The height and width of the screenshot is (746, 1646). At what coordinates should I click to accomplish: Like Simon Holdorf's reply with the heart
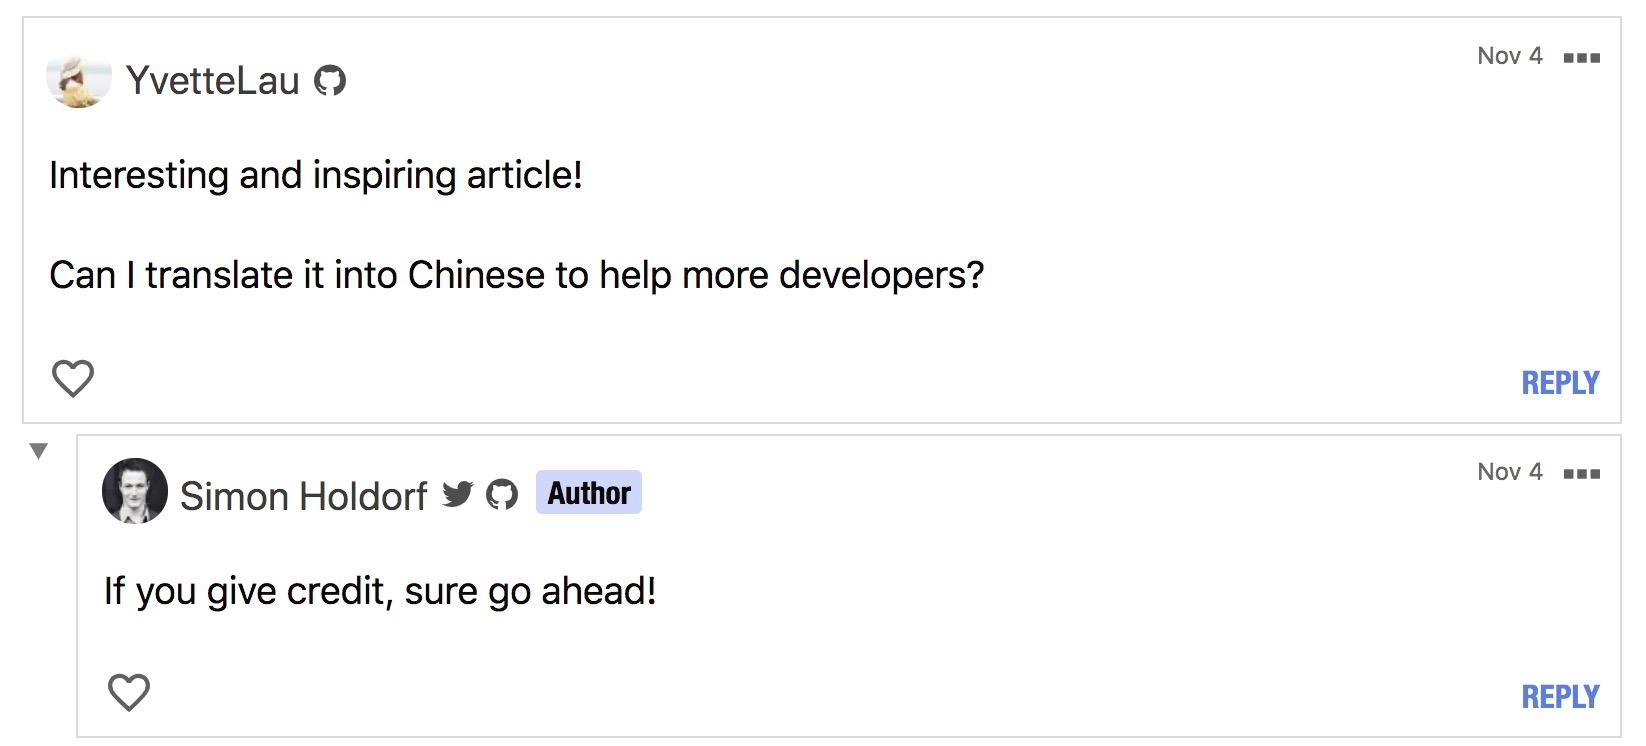point(129,692)
